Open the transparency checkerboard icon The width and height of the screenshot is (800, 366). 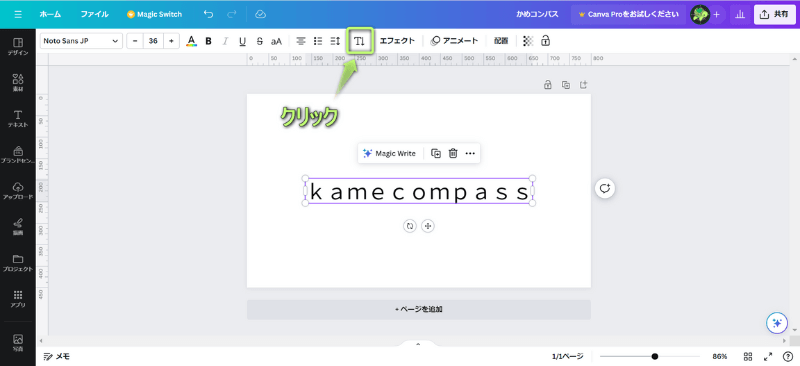click(x=528, y=41)
